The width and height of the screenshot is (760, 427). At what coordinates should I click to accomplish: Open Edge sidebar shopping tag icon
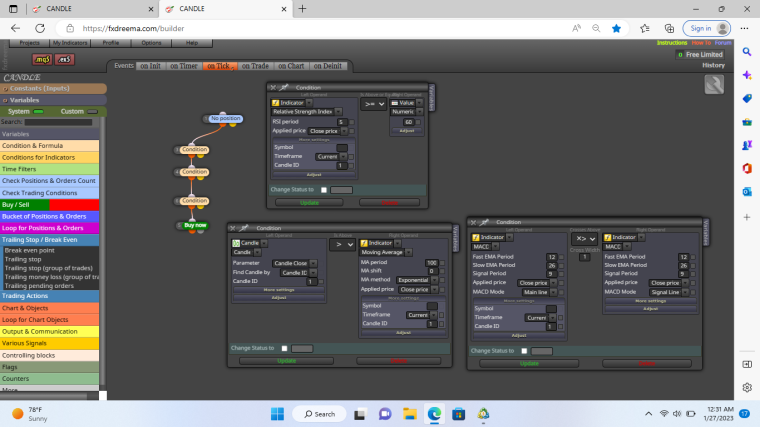coord(747,98)
